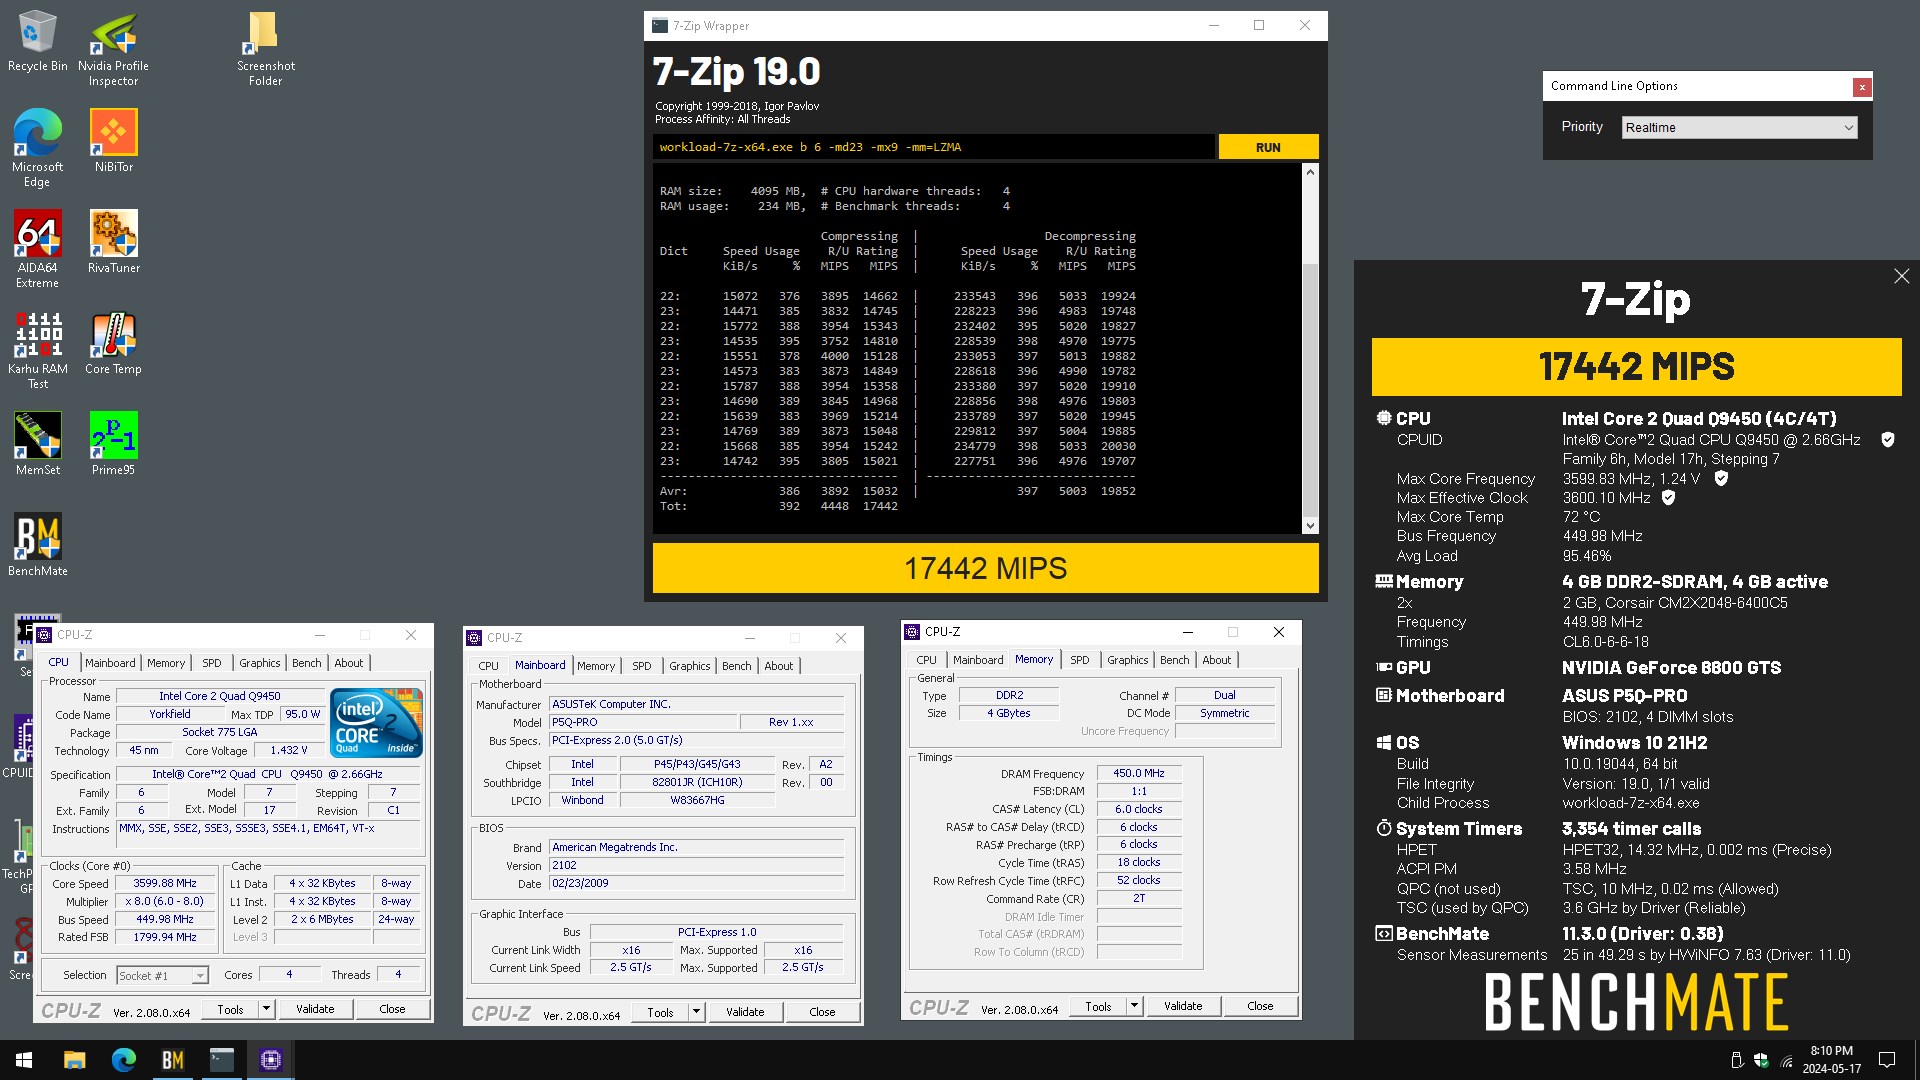This screenshot has width=1920, height=1080.
Task: Click Tools button in CPU-Z Memory window
Action: tap(1098, 1006)
